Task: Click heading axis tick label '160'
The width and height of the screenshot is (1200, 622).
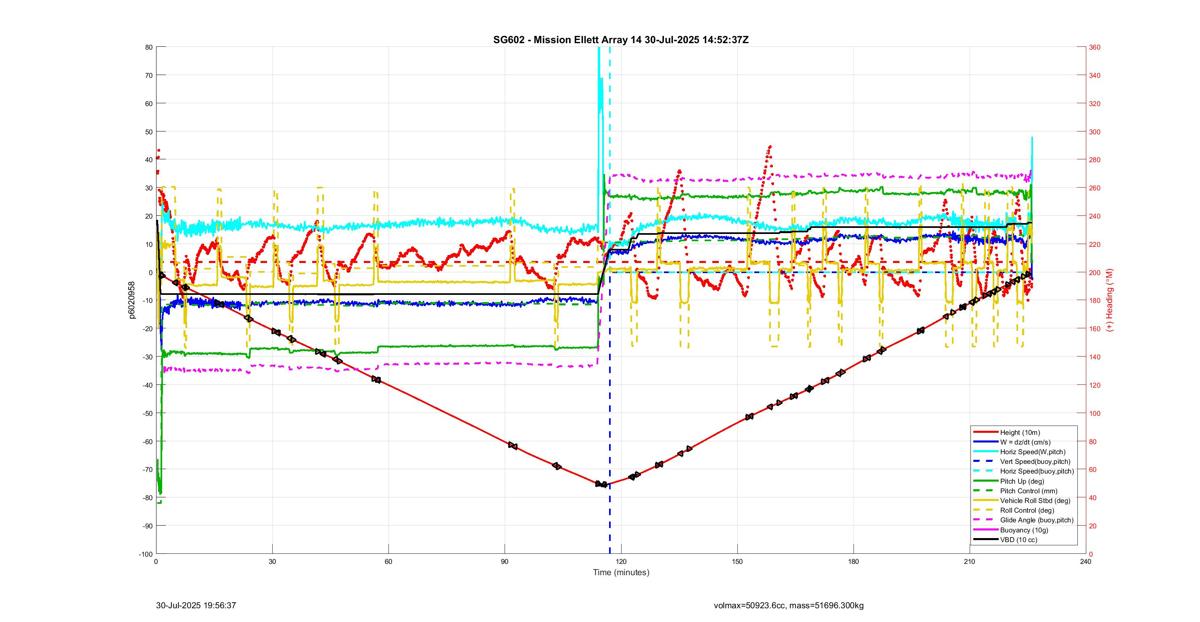Action: point(1095,329)
